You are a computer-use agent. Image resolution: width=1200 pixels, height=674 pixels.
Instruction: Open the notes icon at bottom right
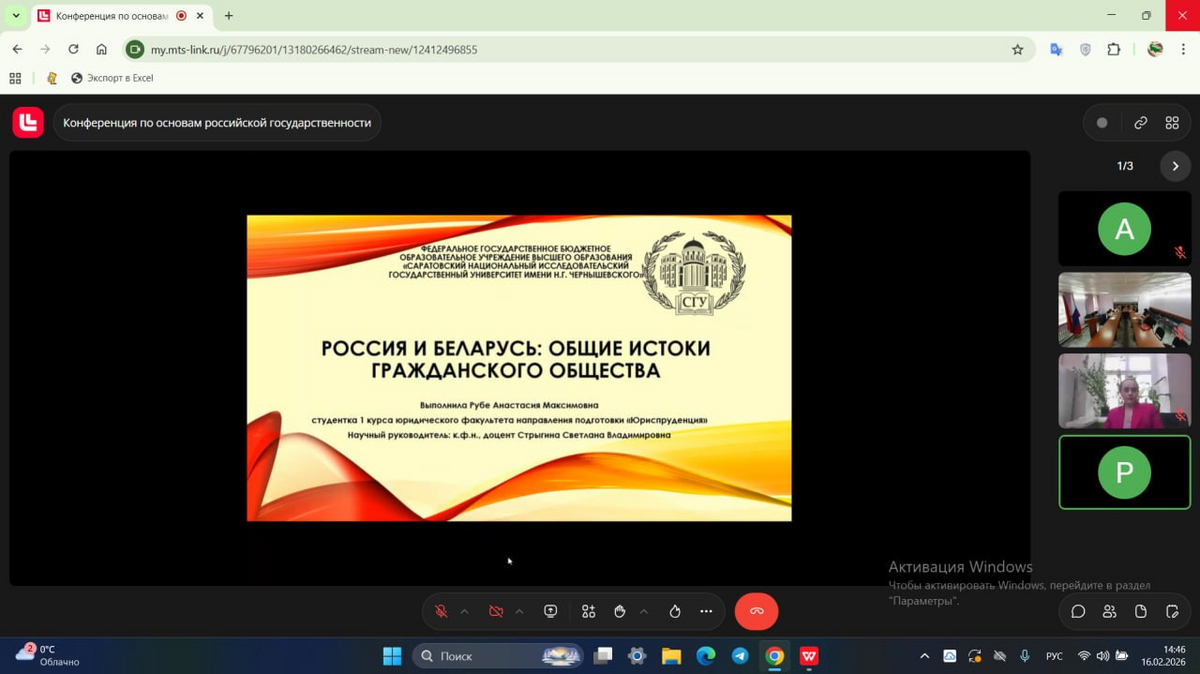tap(1172, 611)
